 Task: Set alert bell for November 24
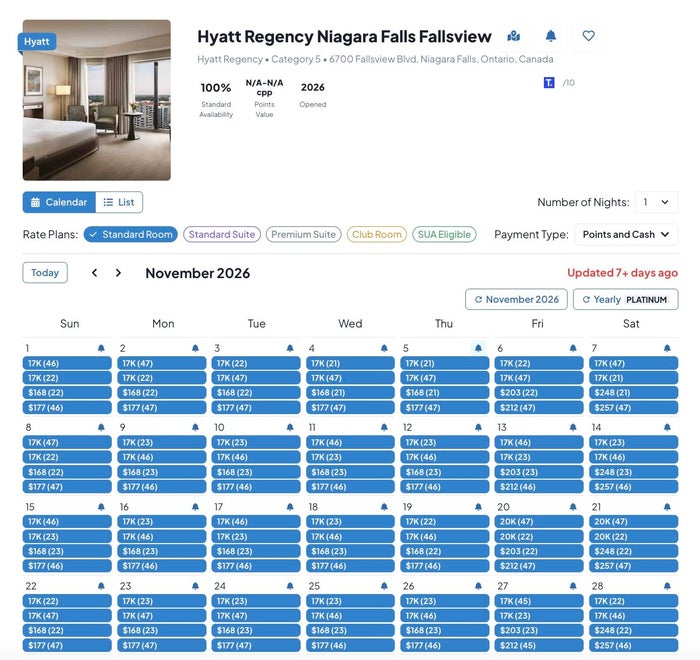pos(290,586)
